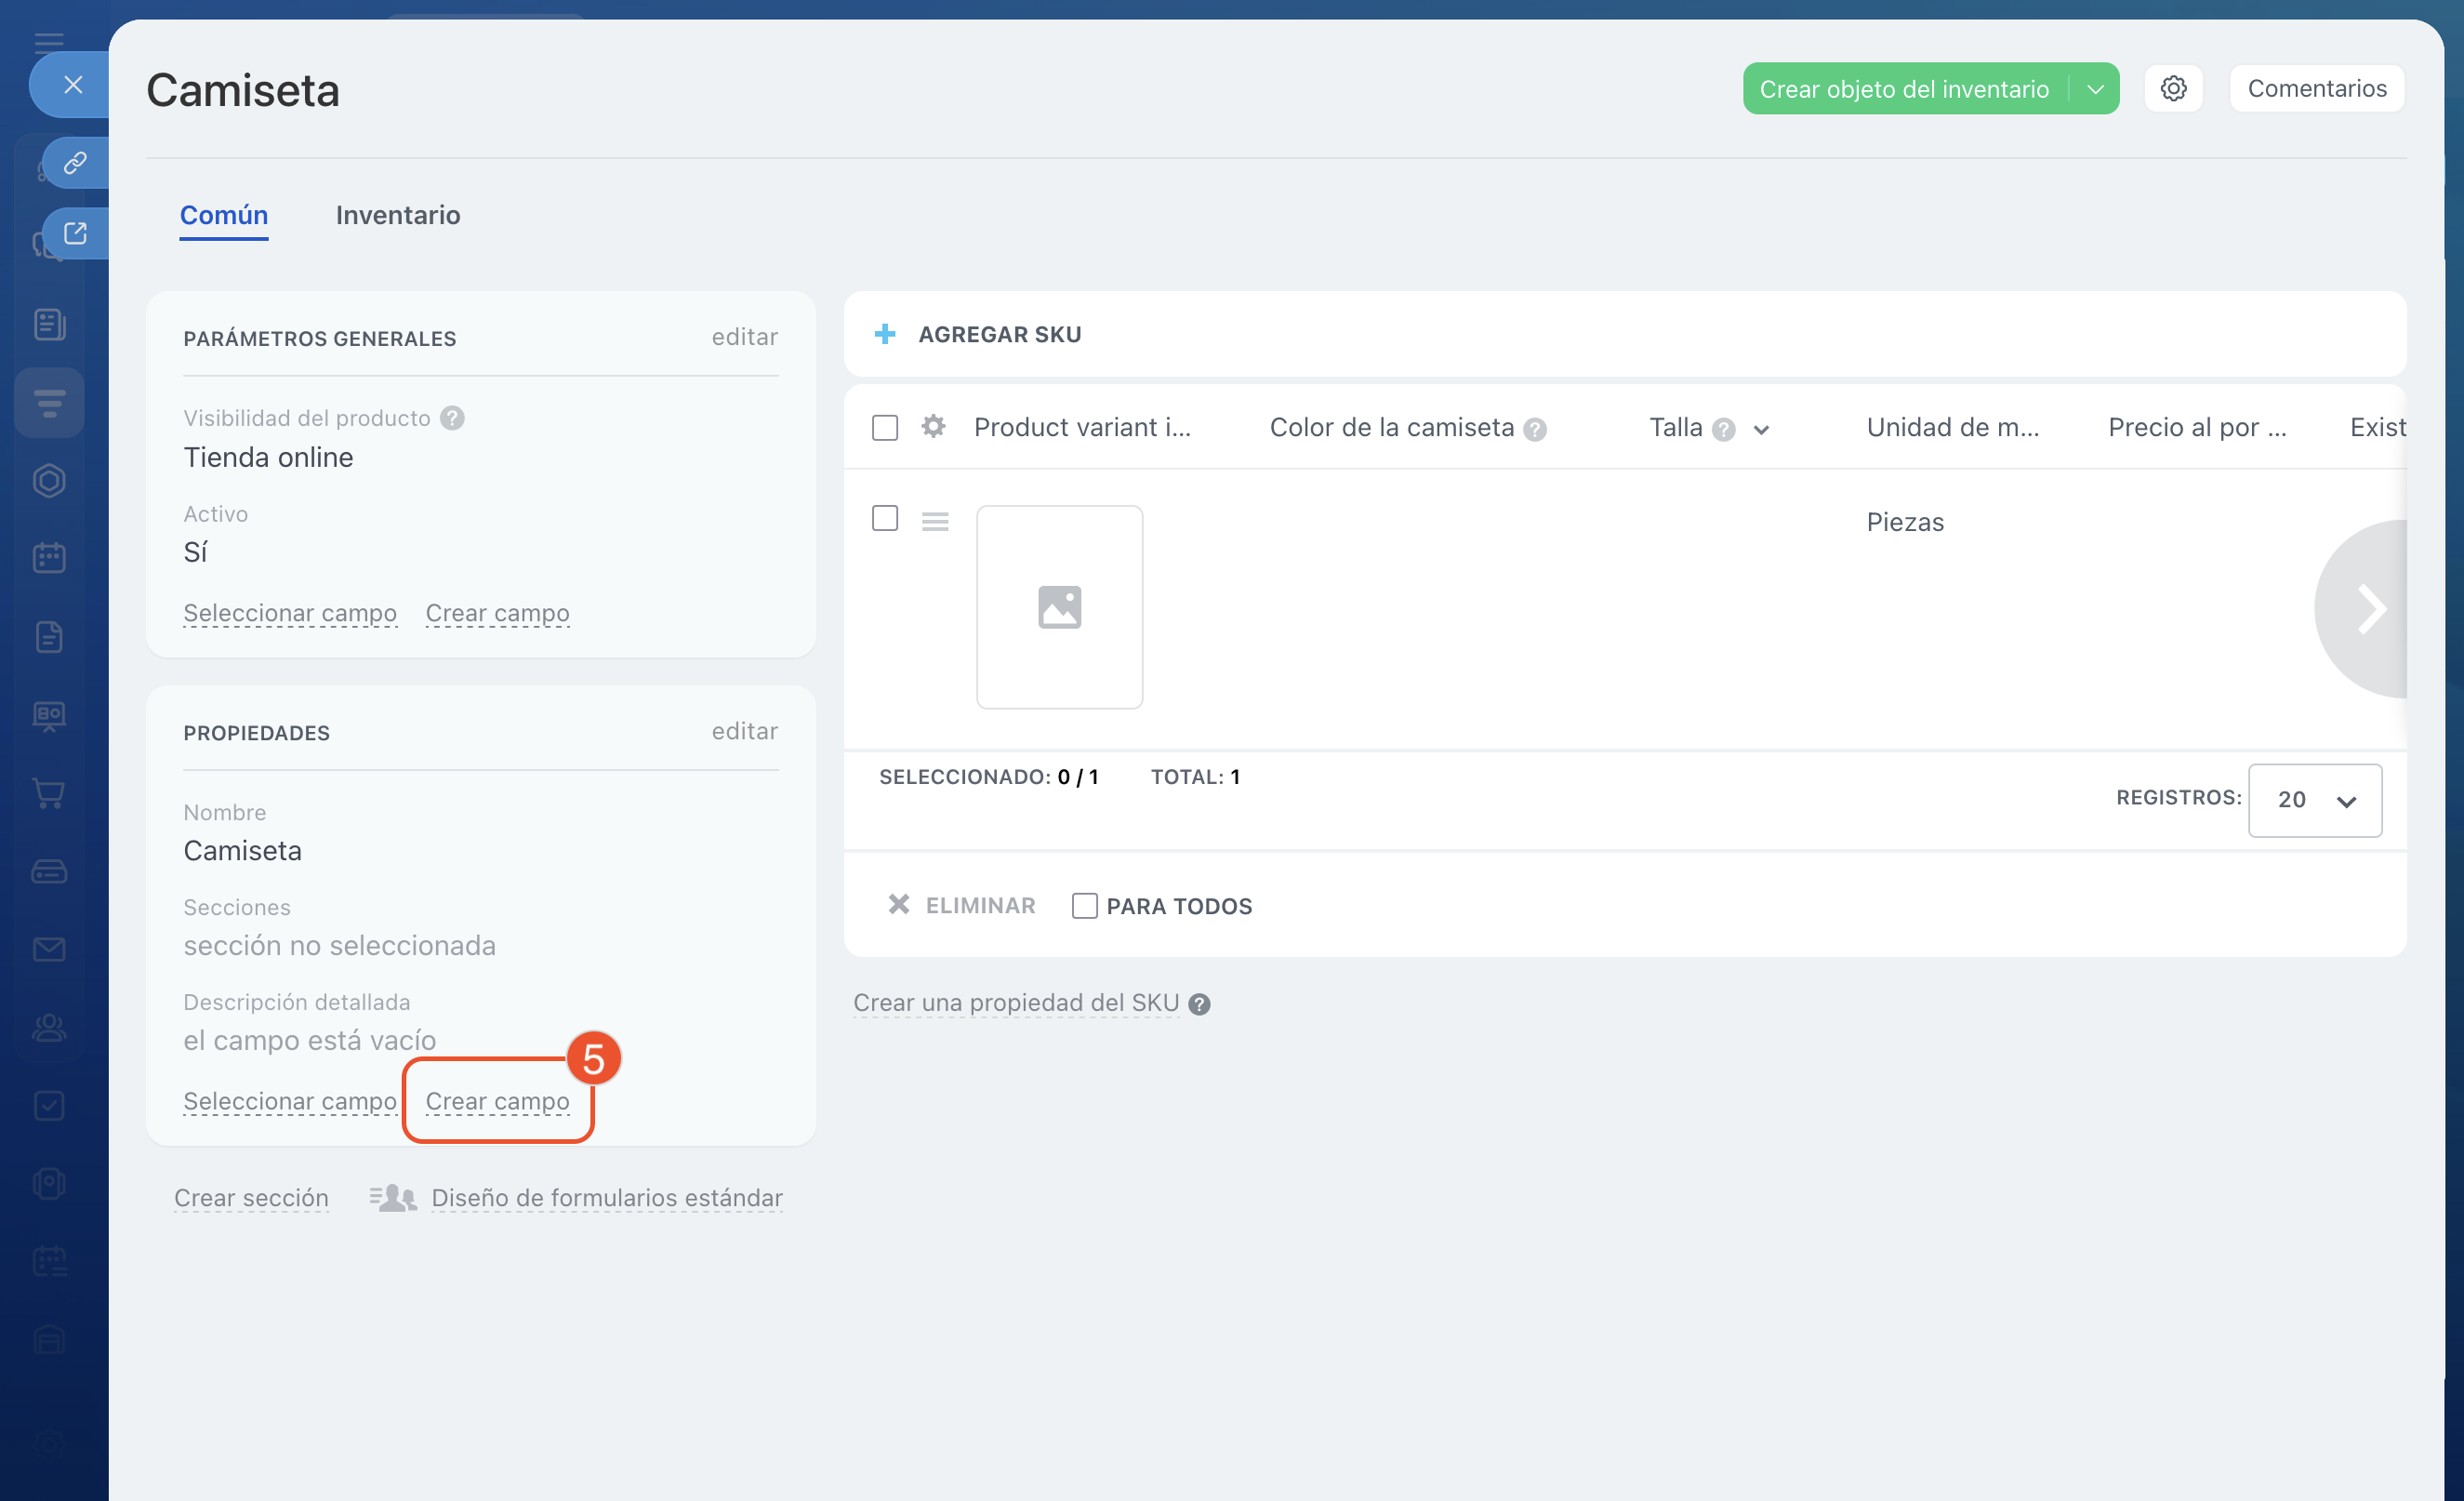Screen dimensions: 2464x1501
Task: Click help icon beside Visibilidad del producto
Action: [452, 418]
